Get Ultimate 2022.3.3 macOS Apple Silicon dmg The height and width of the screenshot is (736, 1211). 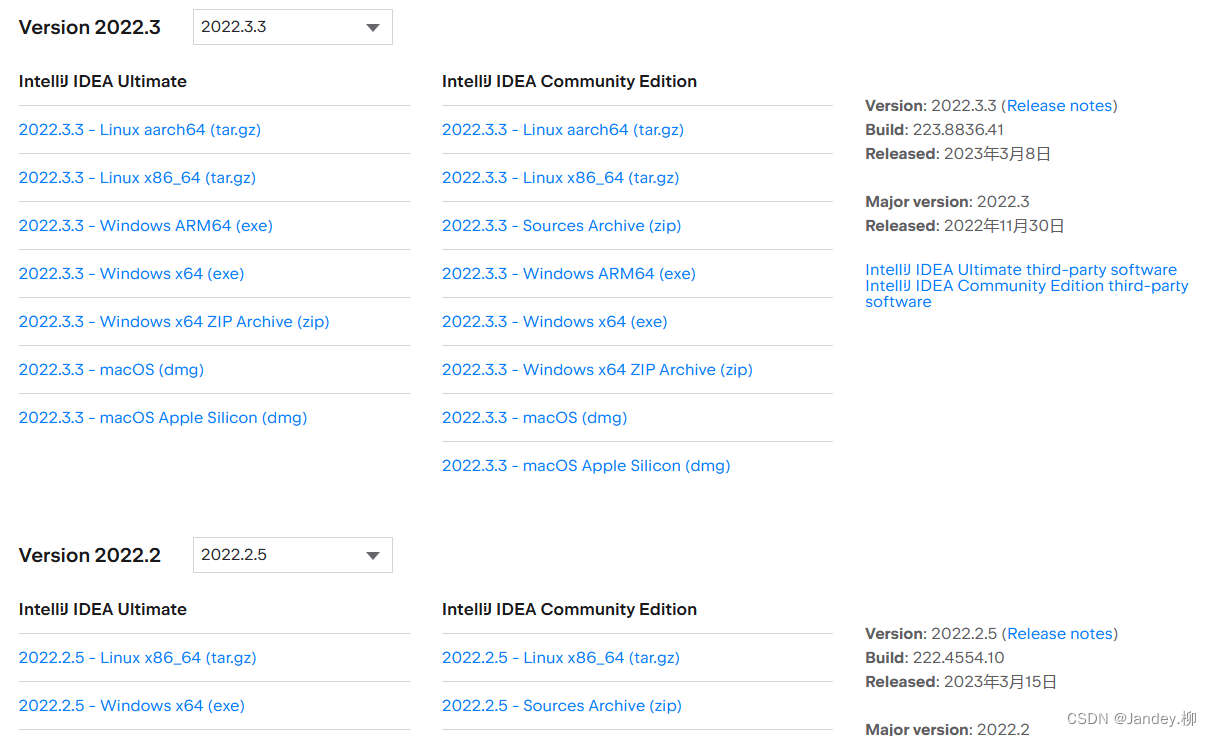point(162,418)
